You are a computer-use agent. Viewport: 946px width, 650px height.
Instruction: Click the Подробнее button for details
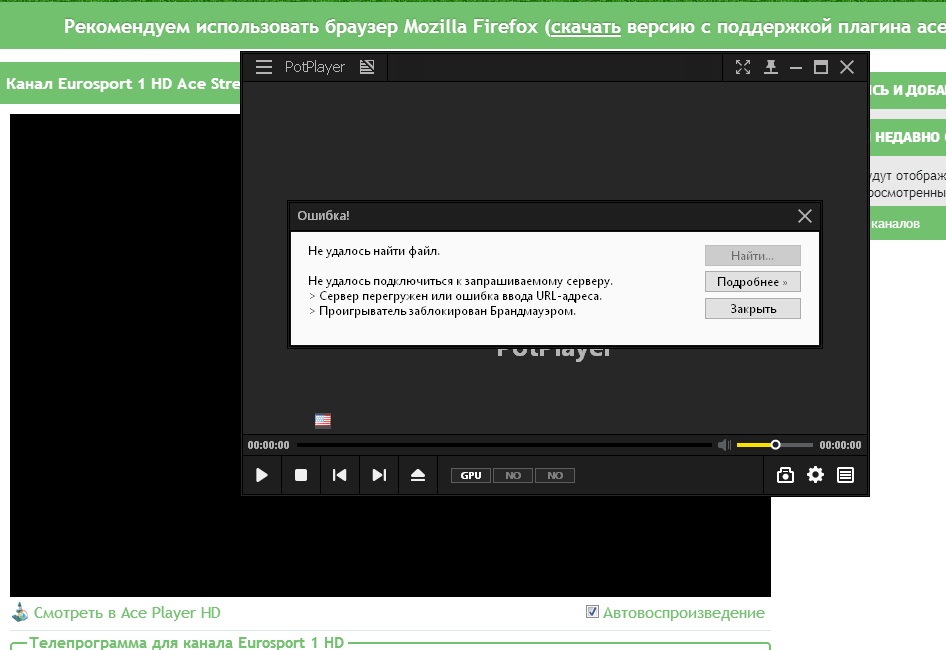(752, 282)
